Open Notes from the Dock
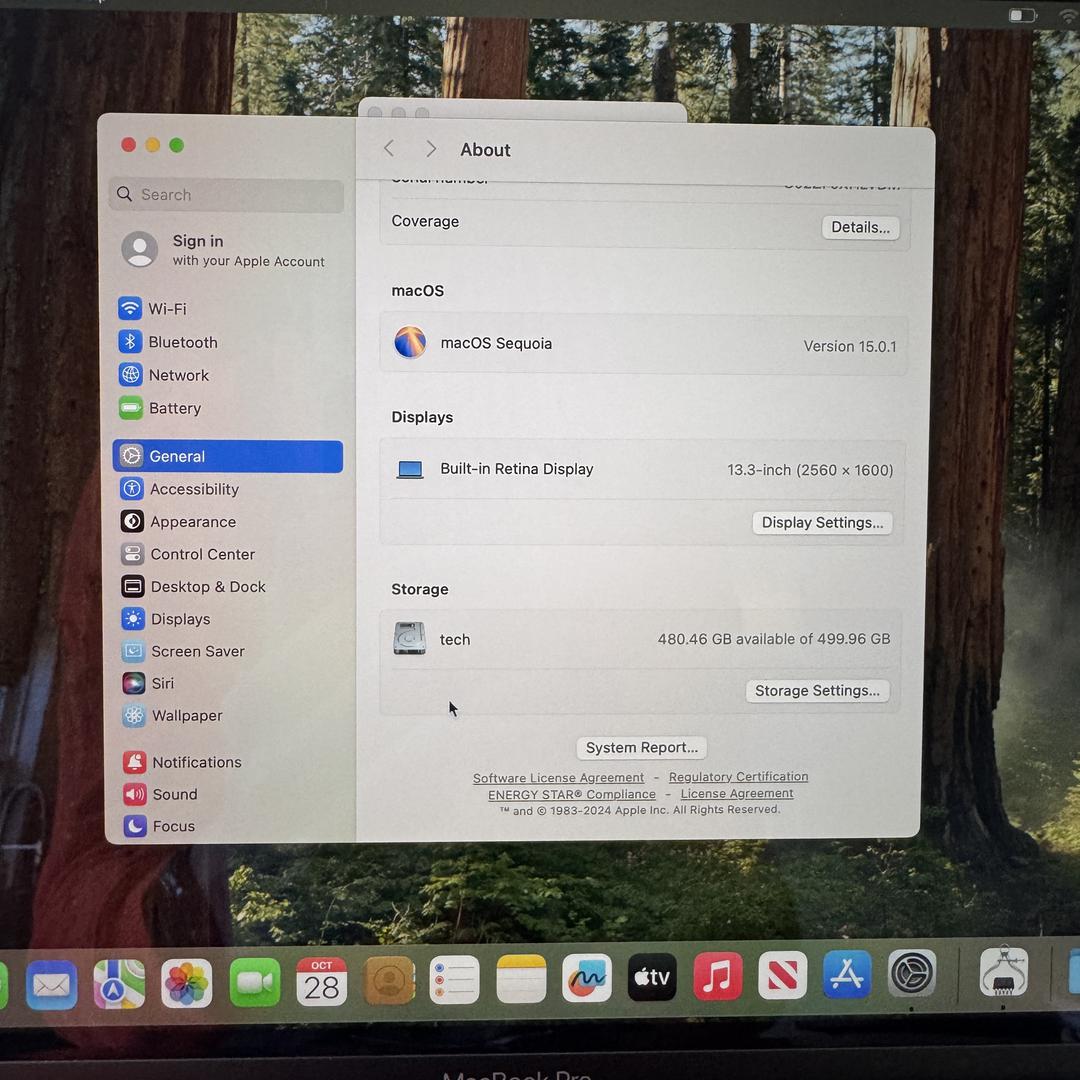 [x=521, y=979]
